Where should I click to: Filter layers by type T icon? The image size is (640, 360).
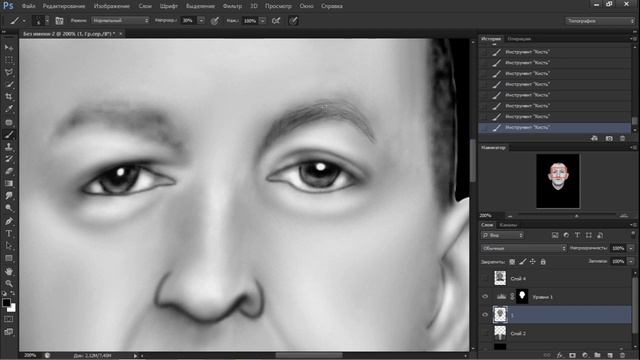pos(577,235)
